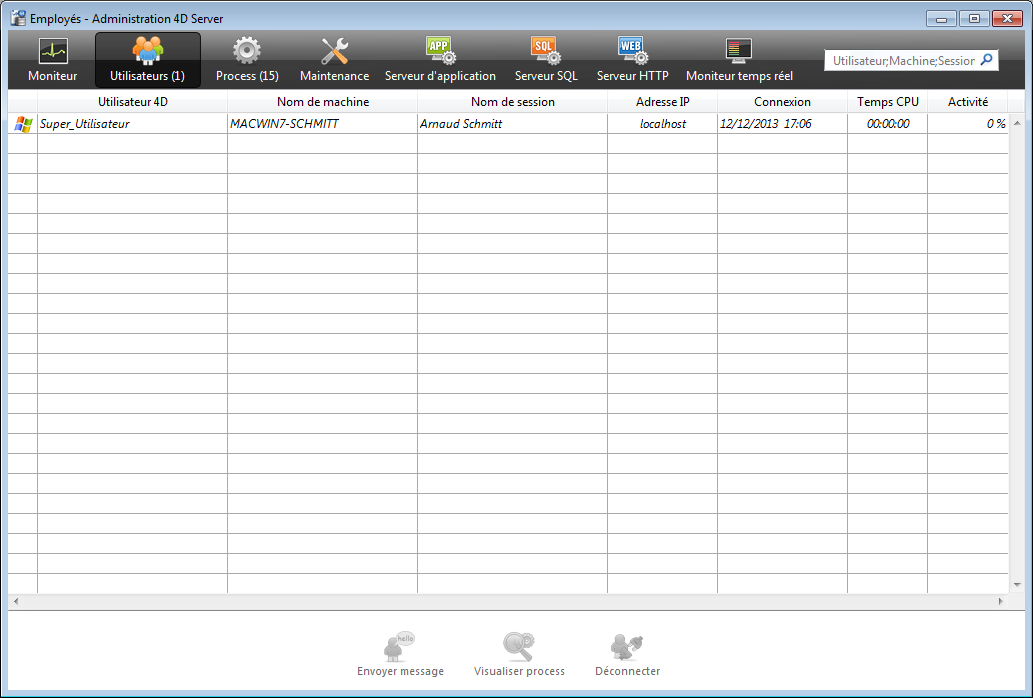The width and height of the screenshot is (1033, 698).
Task: Click the Utilisateurs (1) tab icon
Action: (x=148, y=52)
